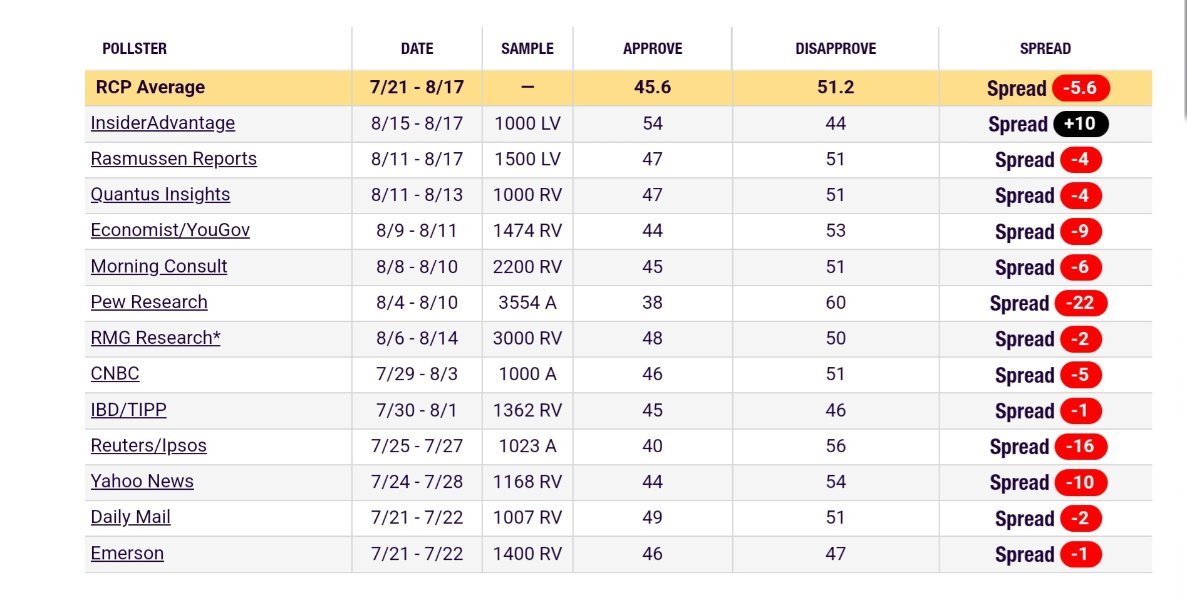Screen dimensions: 1187x600
Task: Click the RMG Research* link
Action: tap(155, 338)
